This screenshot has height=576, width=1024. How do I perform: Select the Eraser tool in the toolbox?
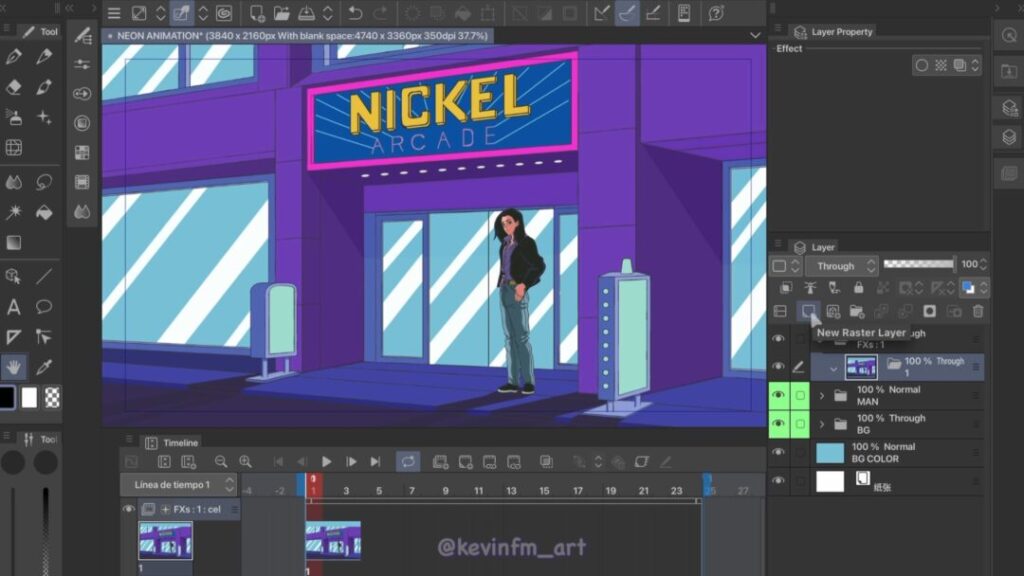pyautogui.click(x=14, y=87)
